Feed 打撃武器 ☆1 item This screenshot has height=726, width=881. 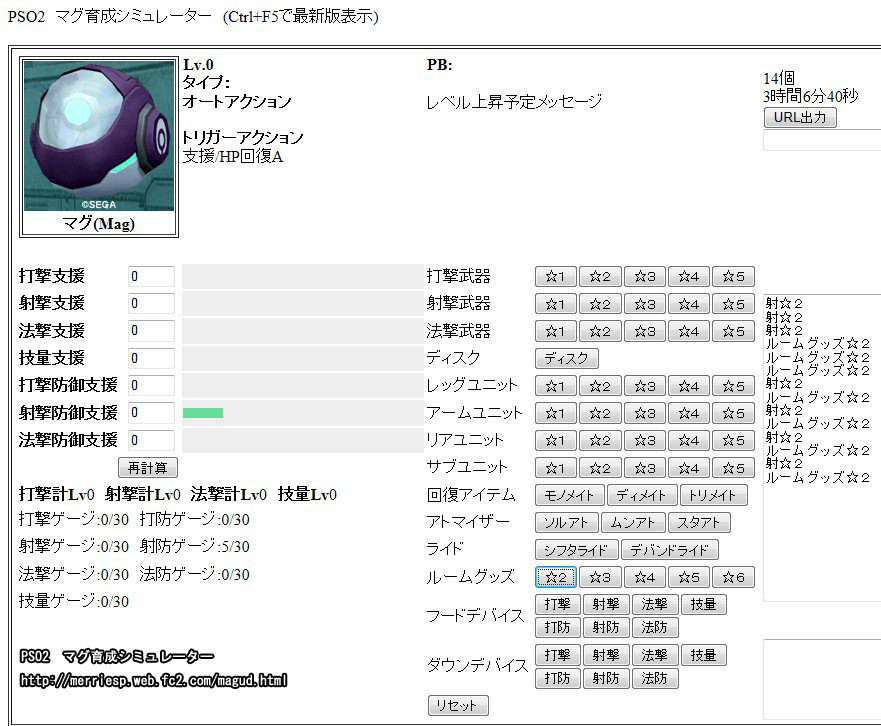pos(556,276)
